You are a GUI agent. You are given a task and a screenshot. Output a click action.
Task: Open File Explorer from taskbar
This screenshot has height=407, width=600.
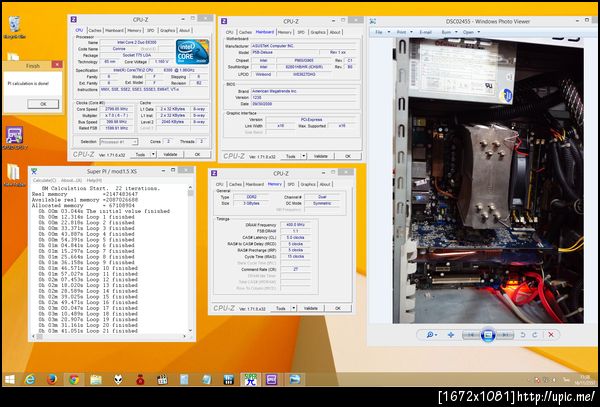pyautogui.click(x=96, y=379)
